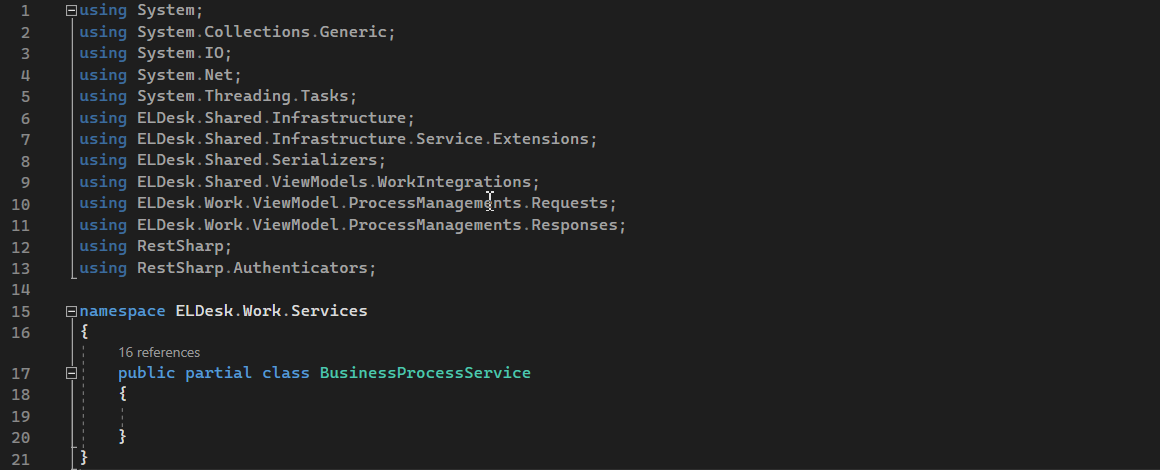Screen dimensions: 1160x470
Task: Click RestSharp.Authenticators using statement
Action: (x=255, y=268)
